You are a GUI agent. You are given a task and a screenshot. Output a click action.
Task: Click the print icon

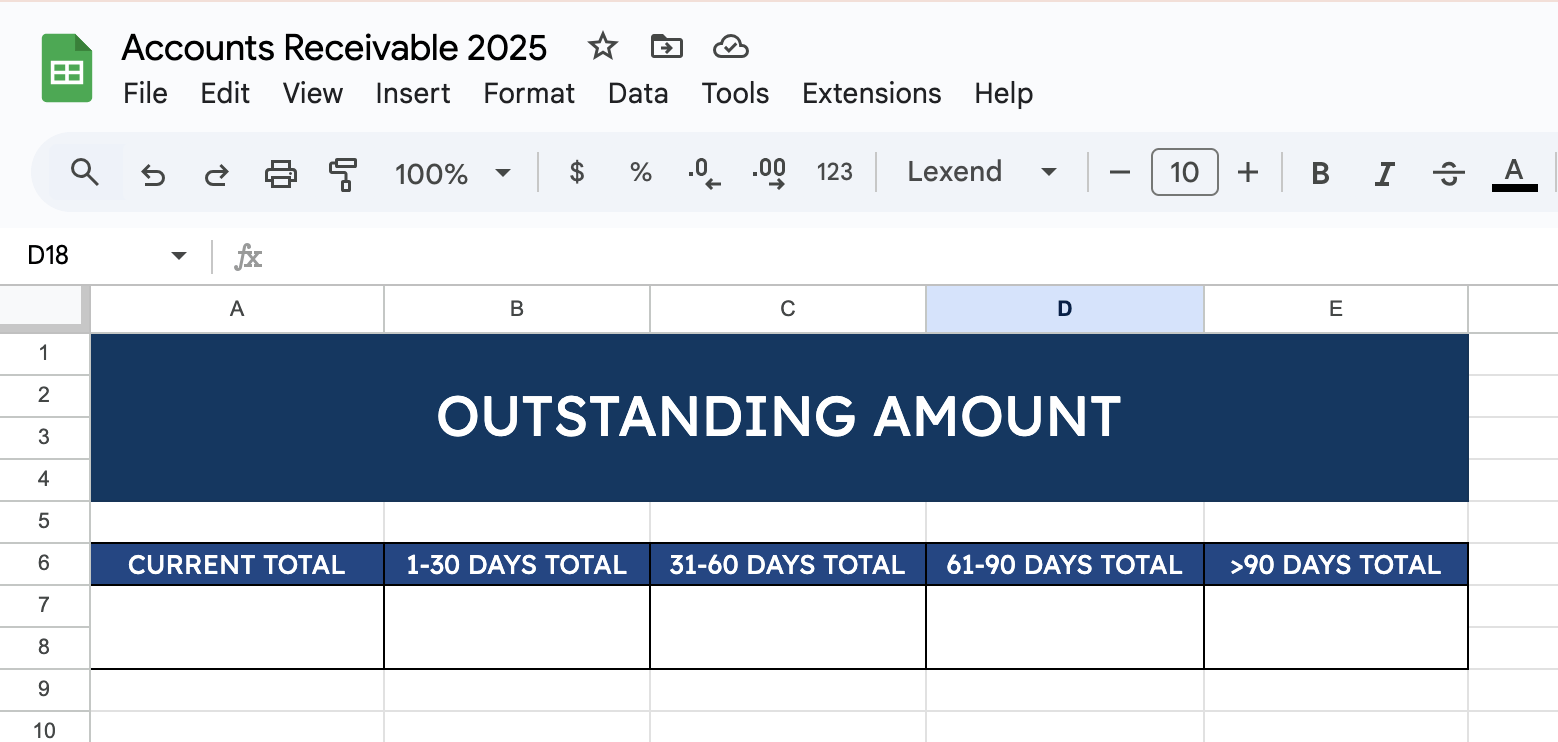click(280, 174)
